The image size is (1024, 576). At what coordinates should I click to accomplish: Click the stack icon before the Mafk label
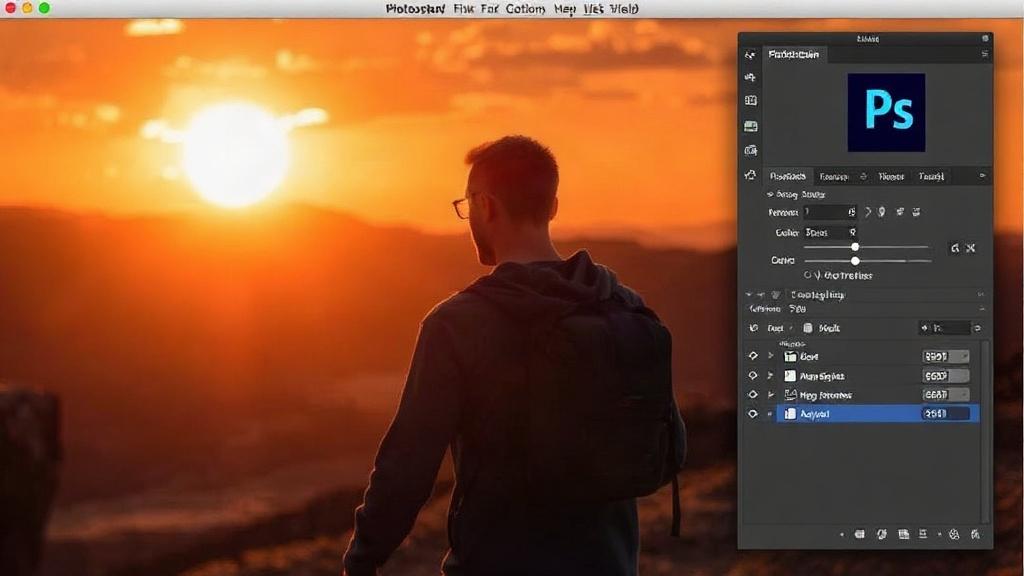pos(808,328)
